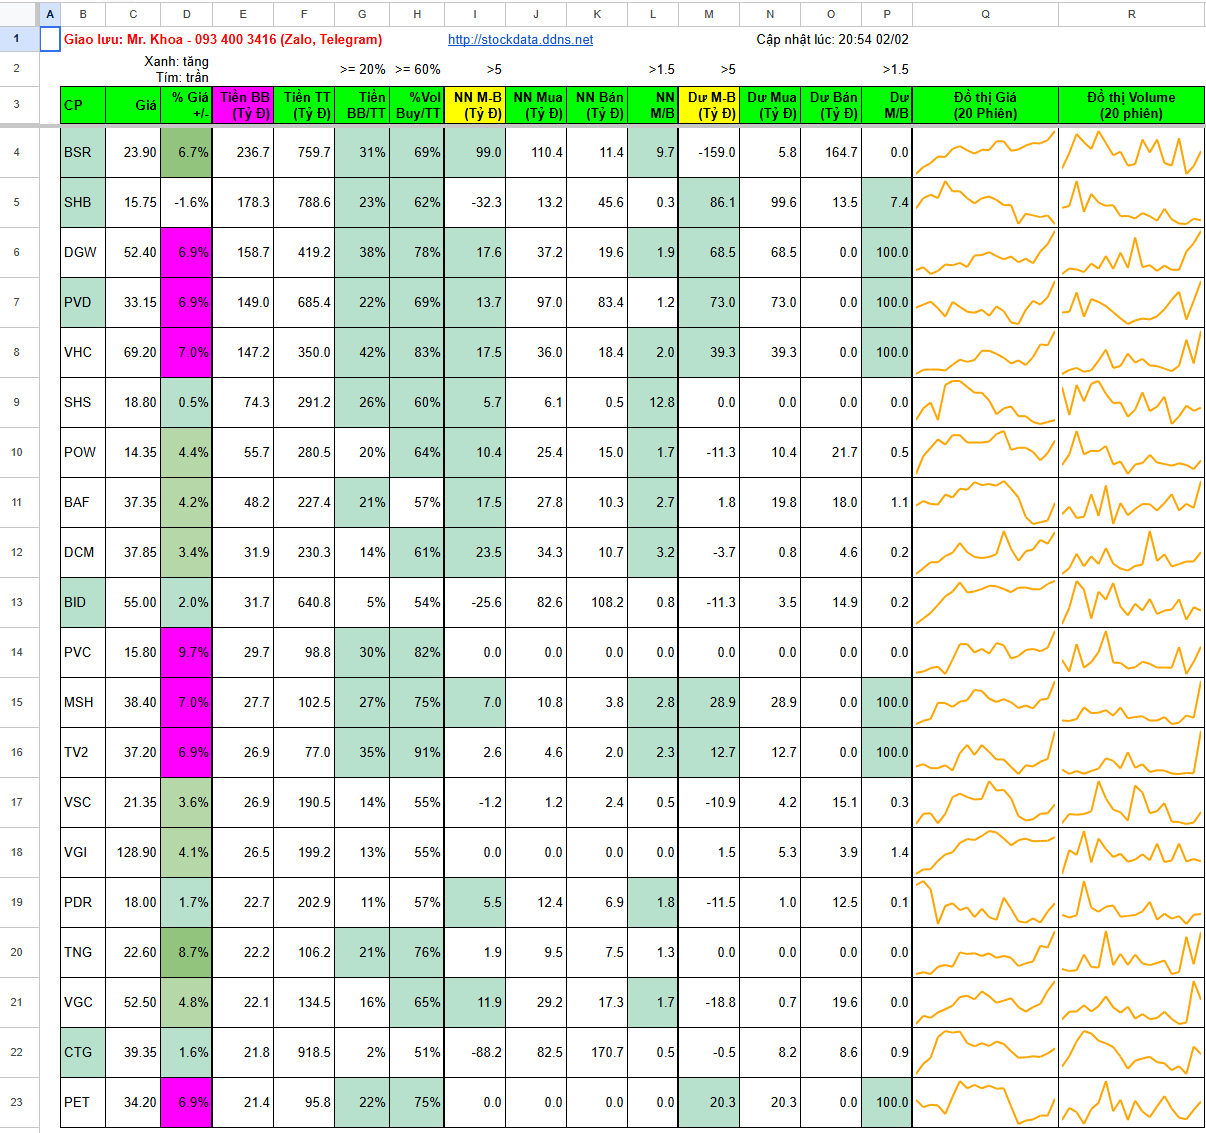
Task: Click PVC's magenta 9.7% change cell
Action: (x=186, y=652)
